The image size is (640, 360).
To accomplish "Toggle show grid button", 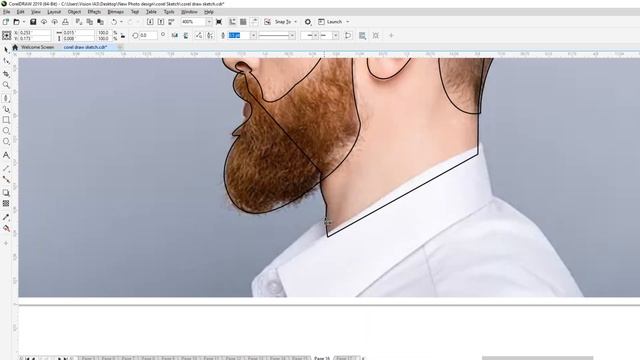I will click(x=243, y=22).
